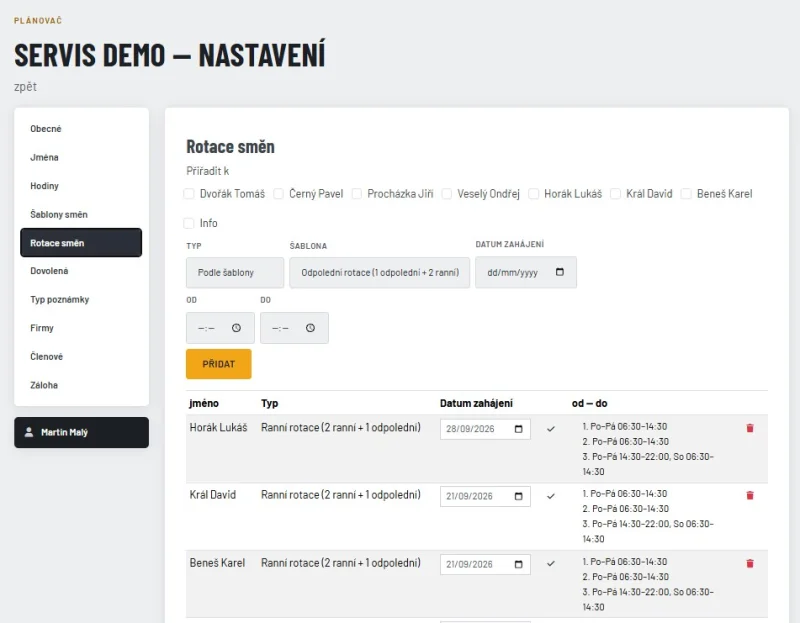Toggle the Horák Lukáš checkbox

pos(533,194)
